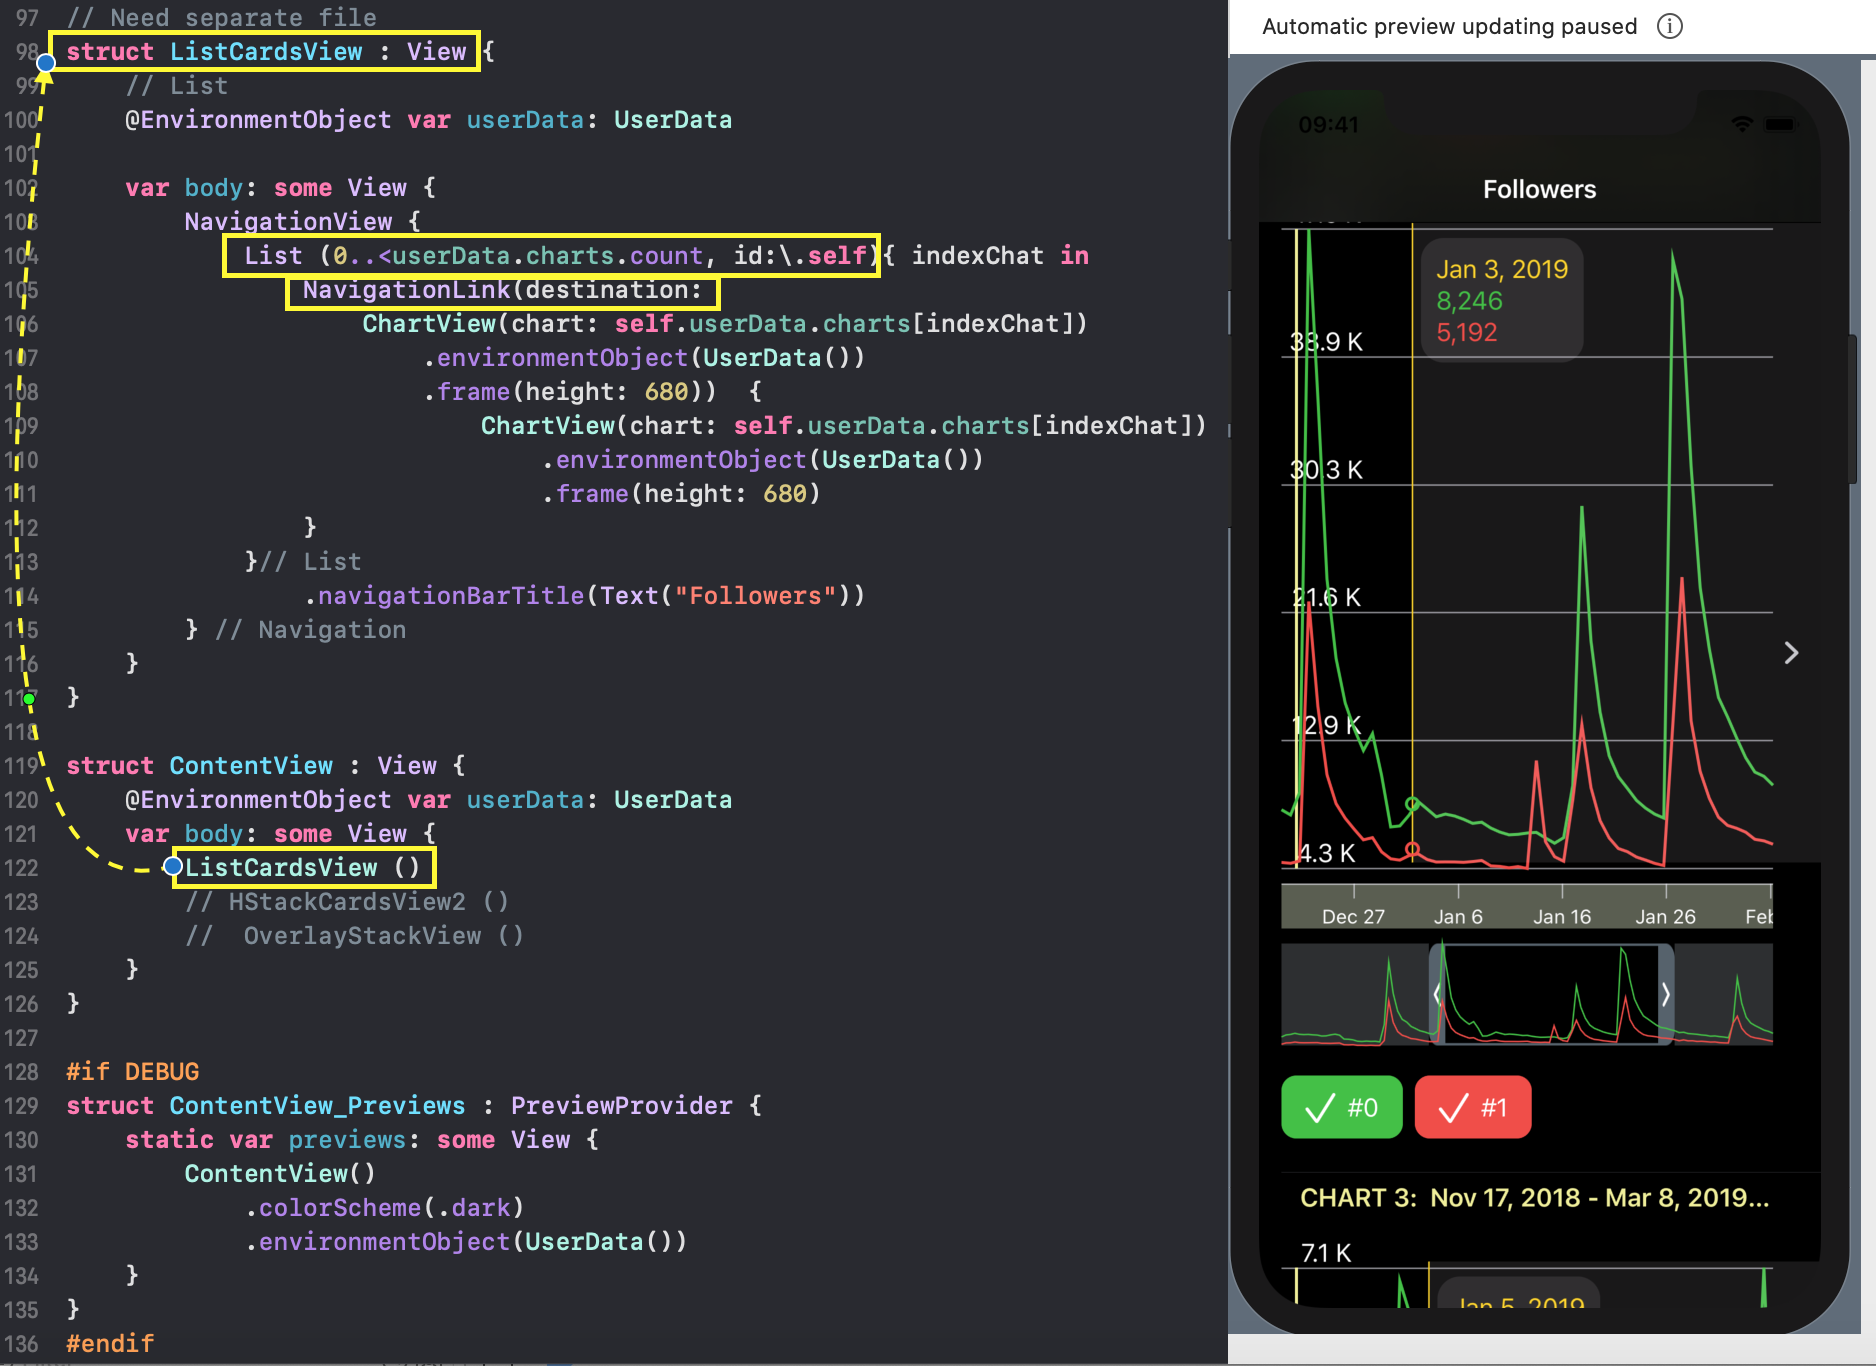The height and width of the screenshot is (1366, 1876).
Task: Click the Dec 27 axis label
Action: pyautogui.click(x=1353, y=917)
